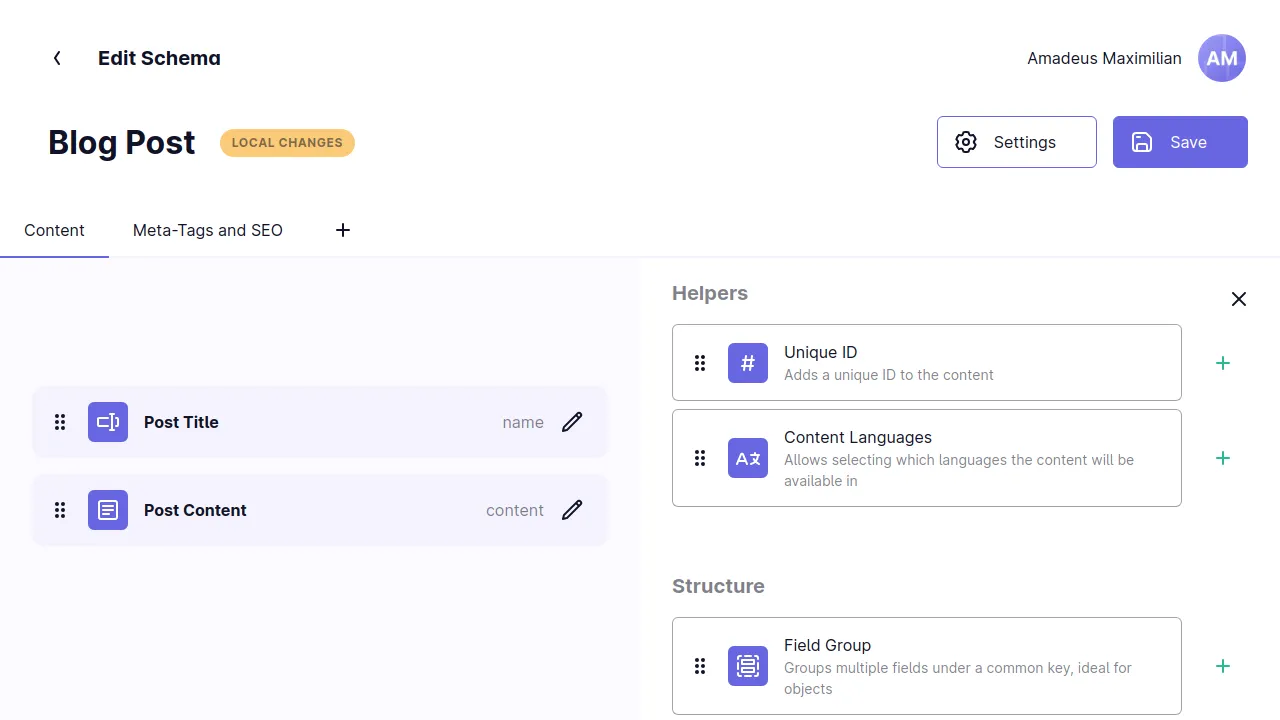1280x720 pixels.
Task: Add Field Group with the green plus
Action: coord(1223,666)
